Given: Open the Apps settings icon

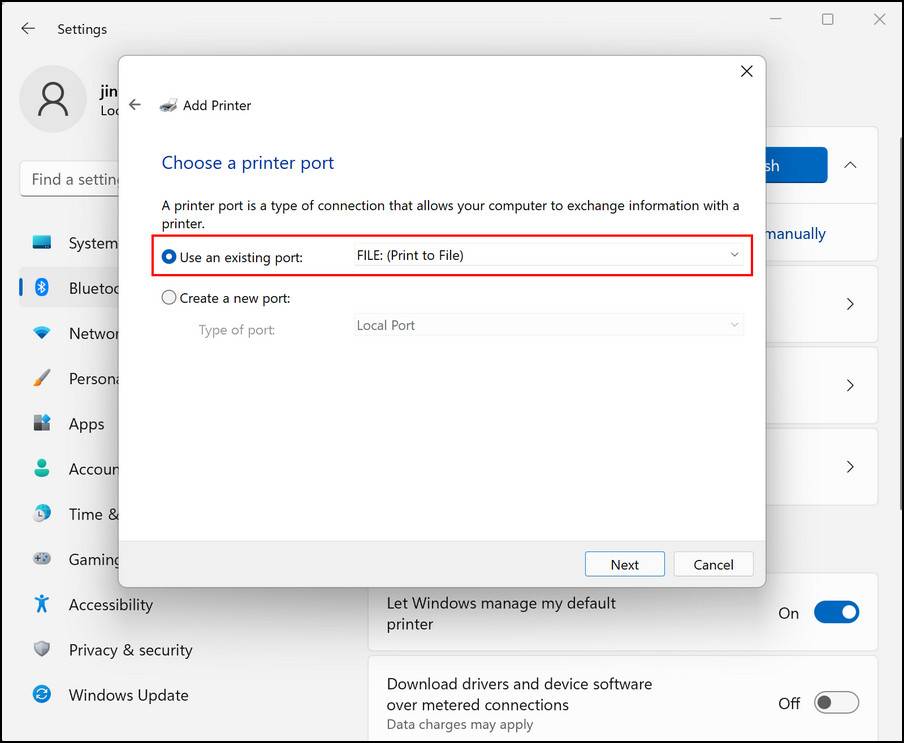Looking at the screenshot, I should tap(41, 424).
